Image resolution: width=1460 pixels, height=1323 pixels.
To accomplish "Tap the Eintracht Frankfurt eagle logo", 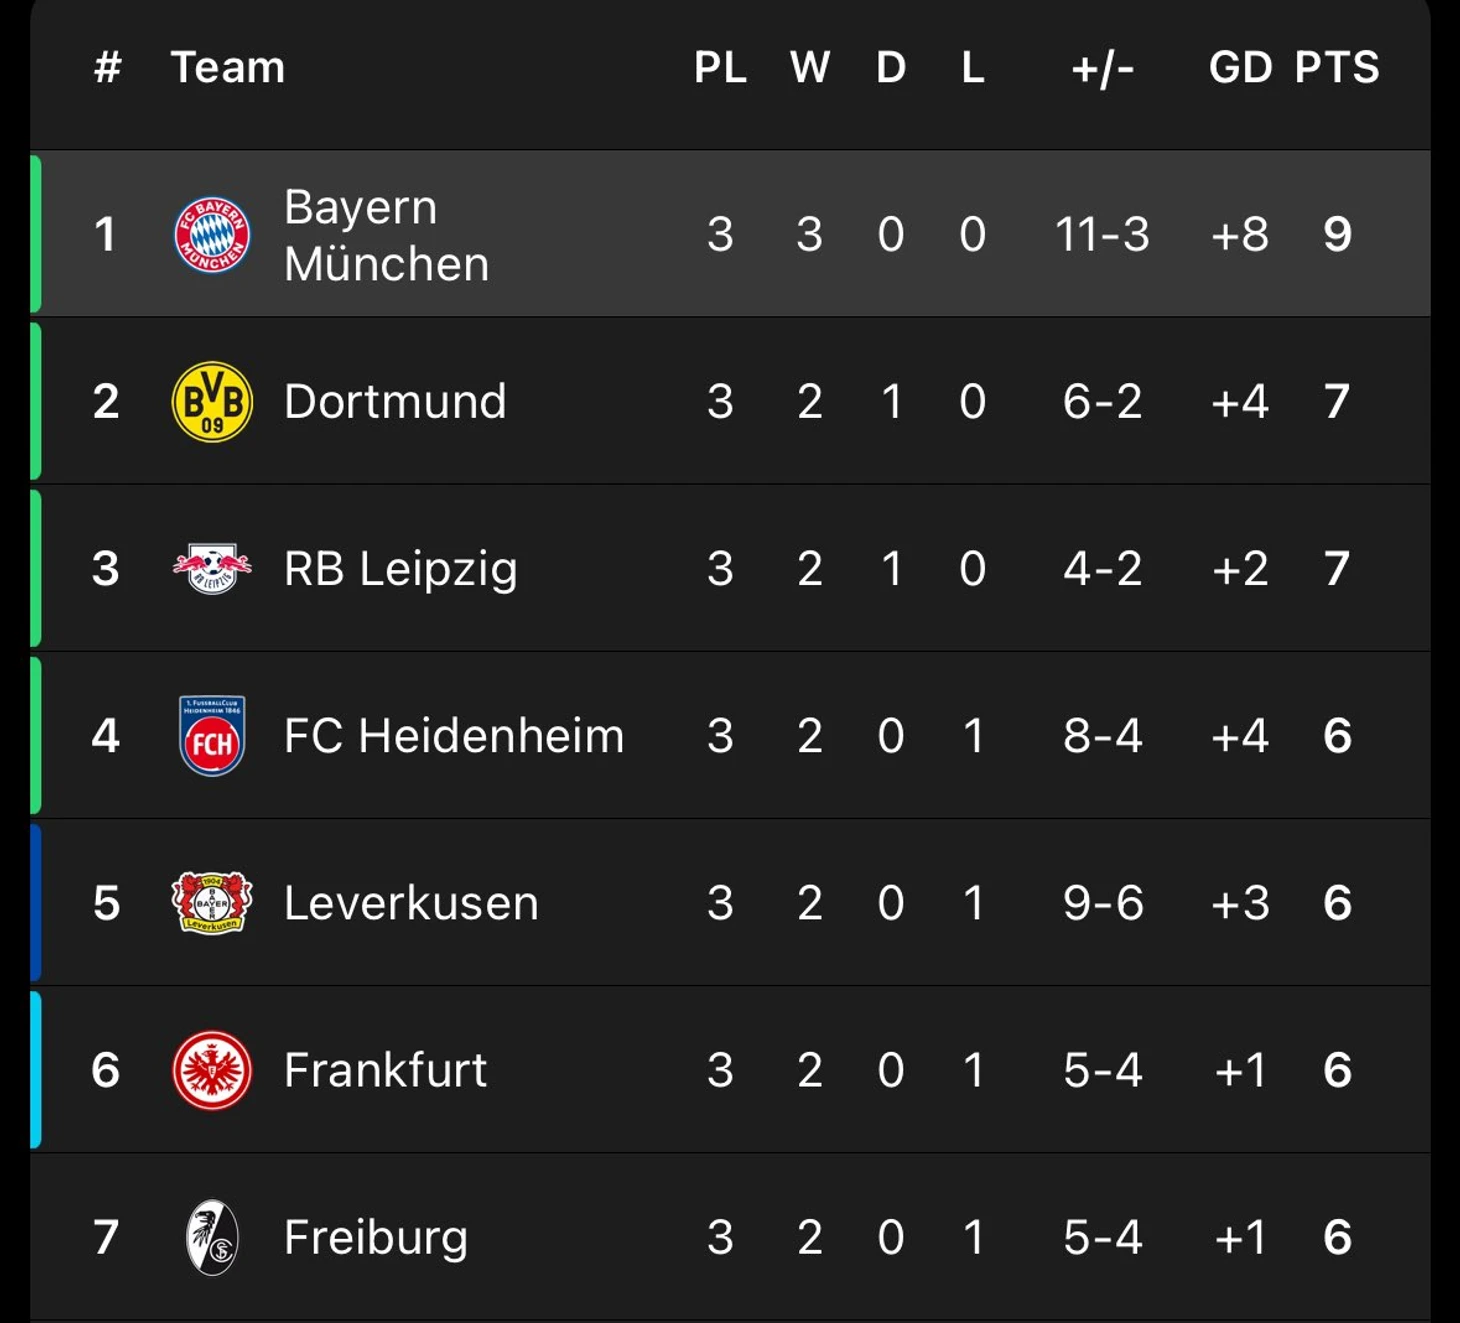I will [212, 1070].
